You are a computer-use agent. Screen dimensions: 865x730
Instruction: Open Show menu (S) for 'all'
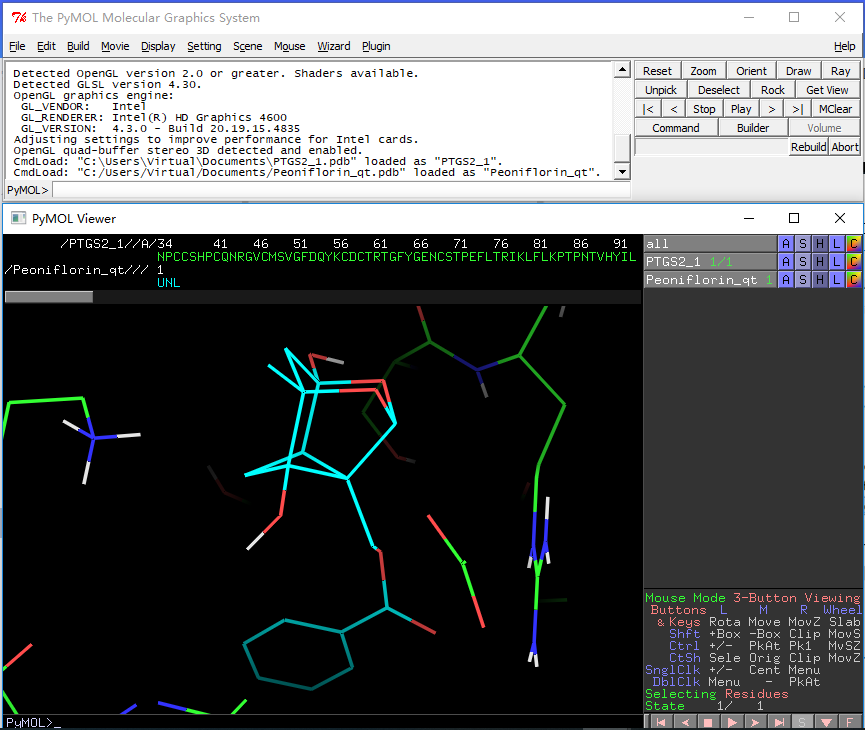coord(803,243)
